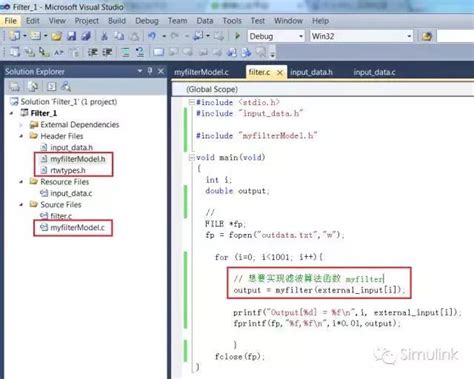Collapse the Header Files folder
This screenshot has height=379, width=474.
click(21, 136)
